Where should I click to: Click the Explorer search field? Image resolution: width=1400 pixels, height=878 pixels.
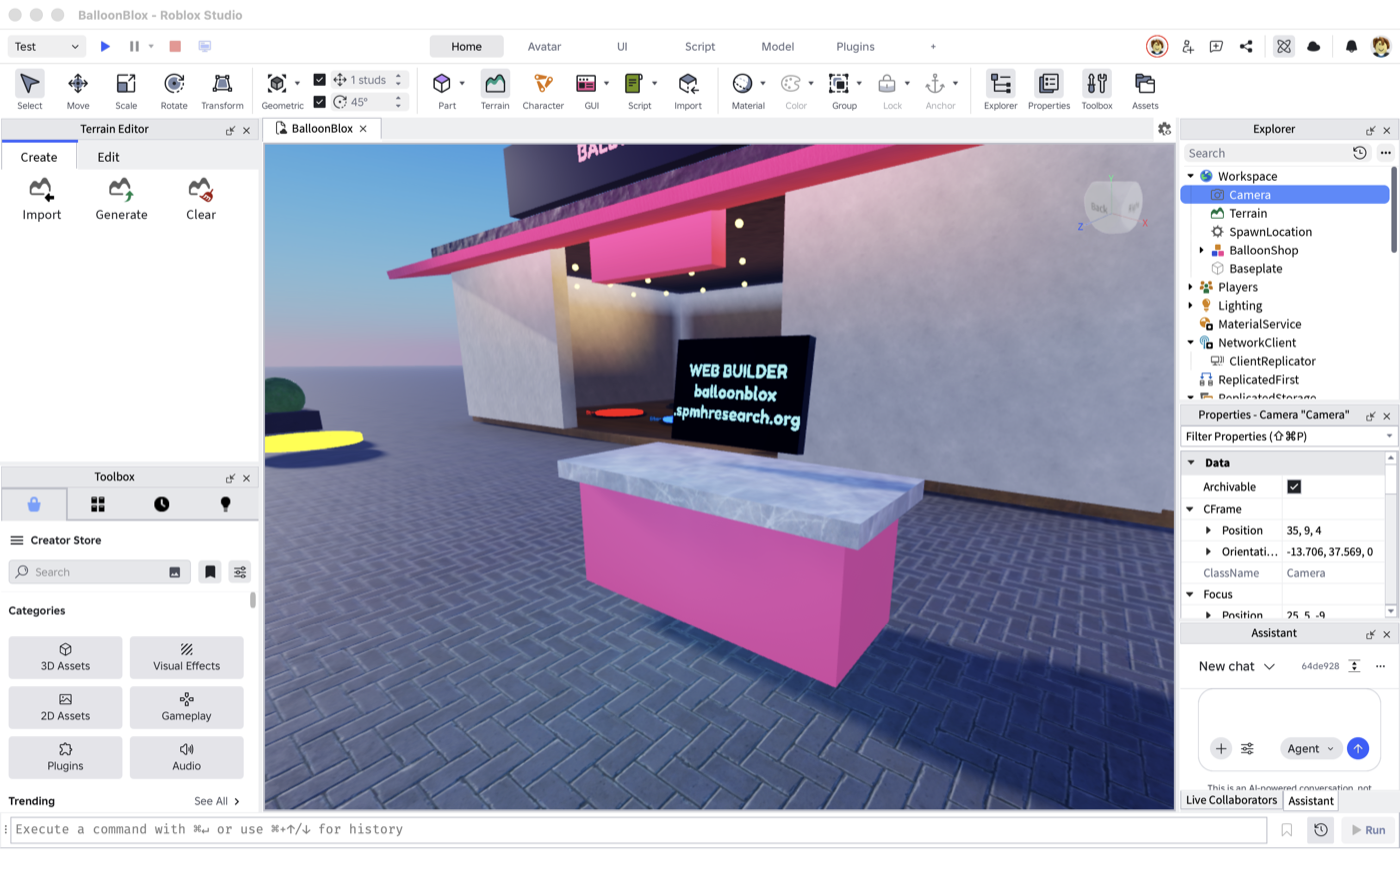coord(1265,153)
